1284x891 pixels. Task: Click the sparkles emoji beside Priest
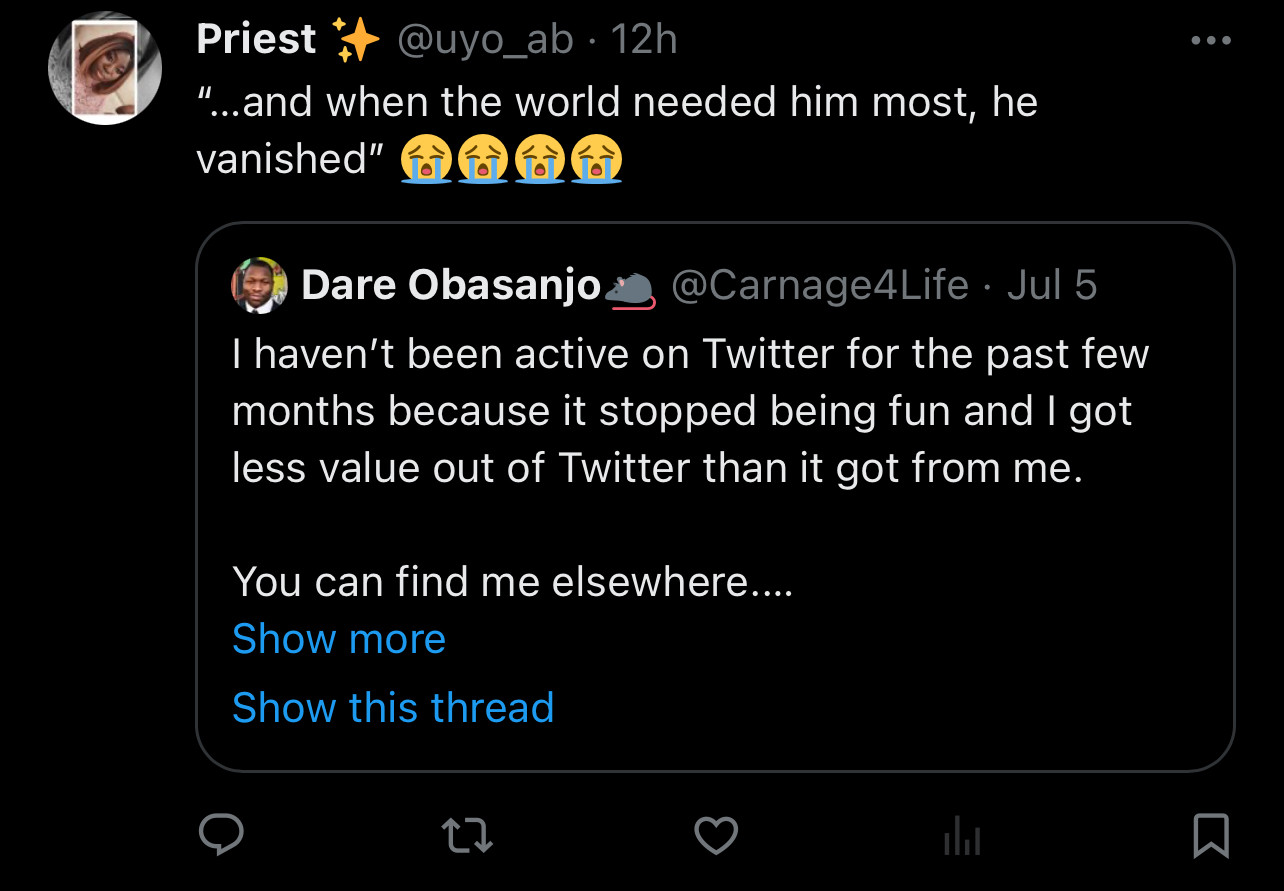click(358, 41)
